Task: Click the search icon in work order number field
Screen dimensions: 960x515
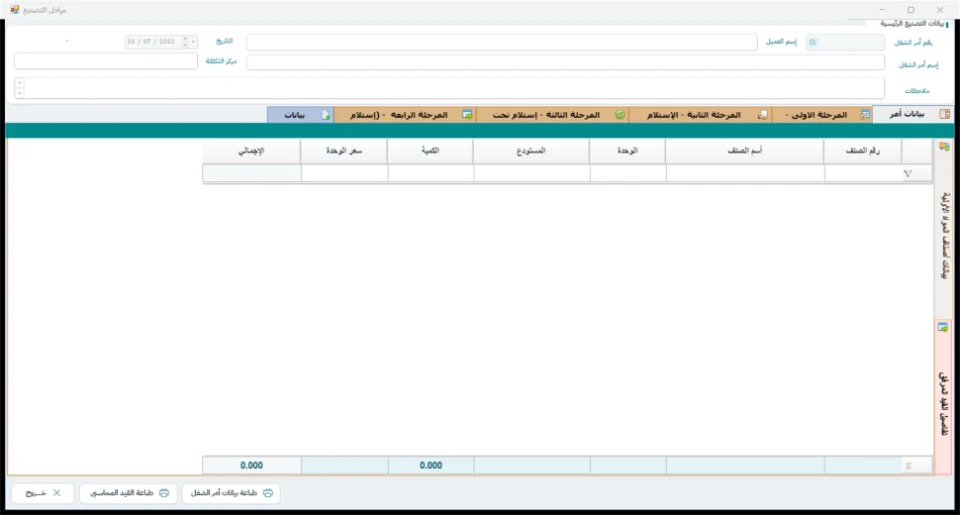Action: 812,42
